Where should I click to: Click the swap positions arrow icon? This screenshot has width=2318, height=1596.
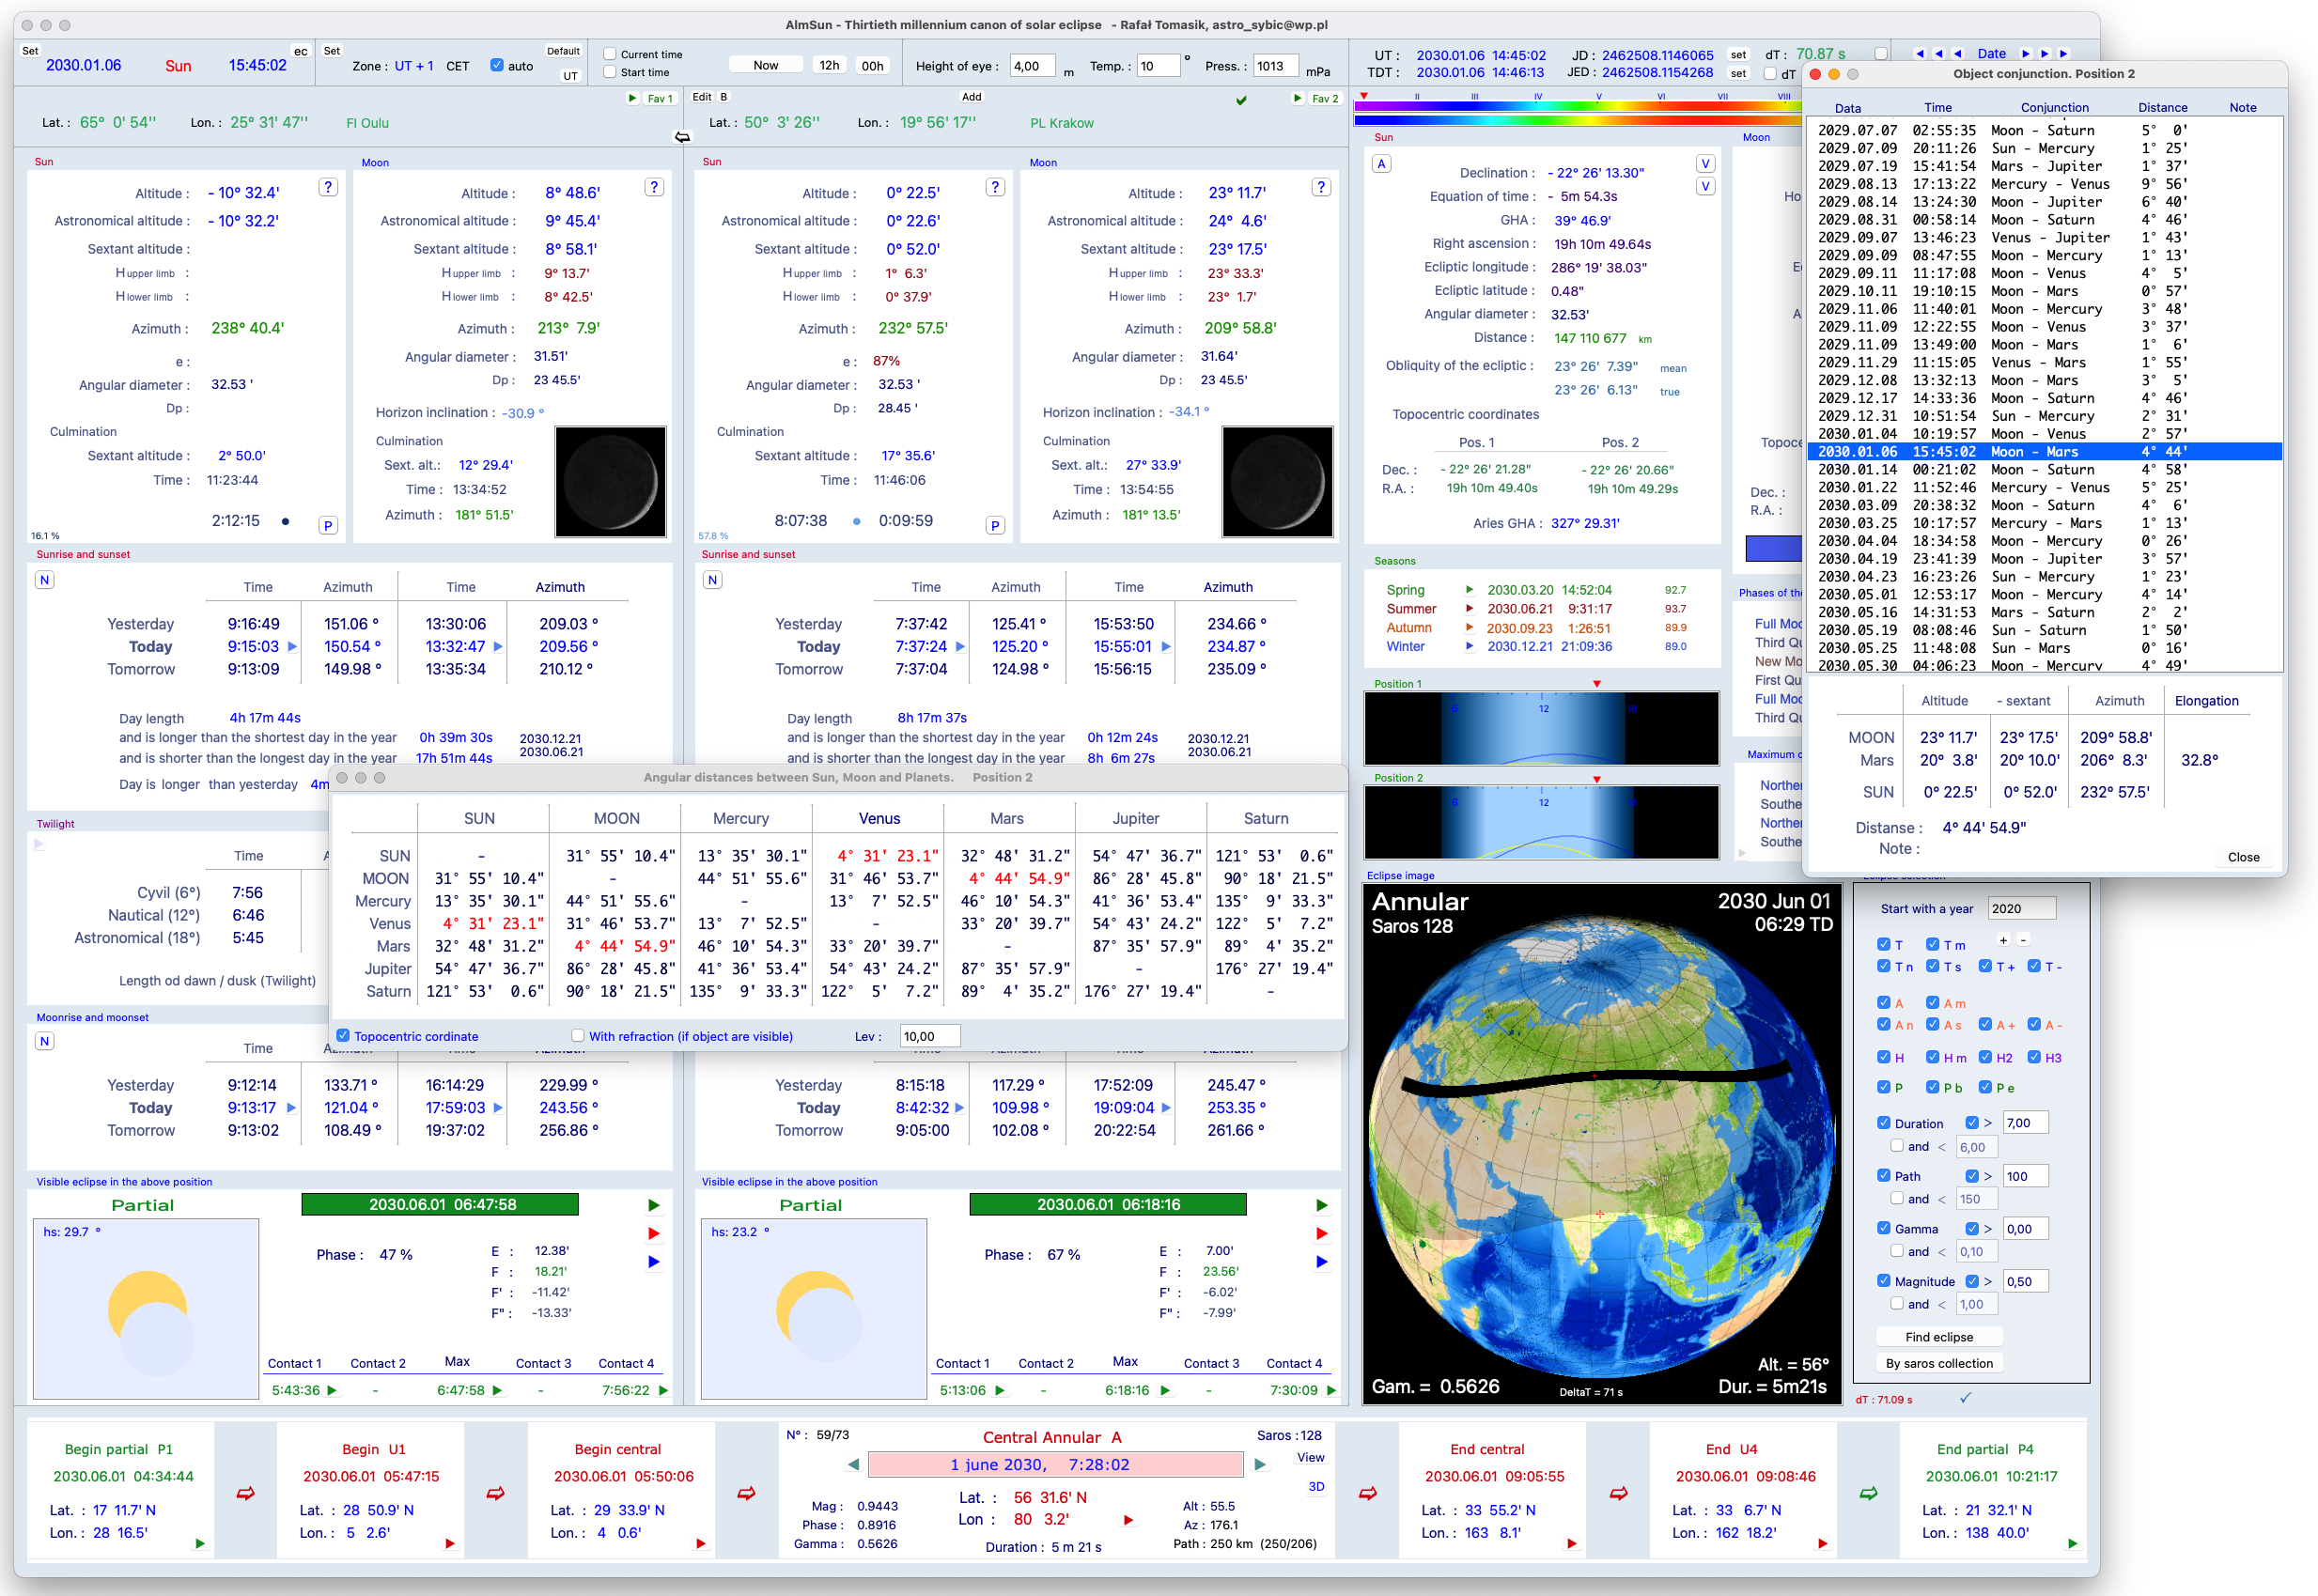click(682, 137)
